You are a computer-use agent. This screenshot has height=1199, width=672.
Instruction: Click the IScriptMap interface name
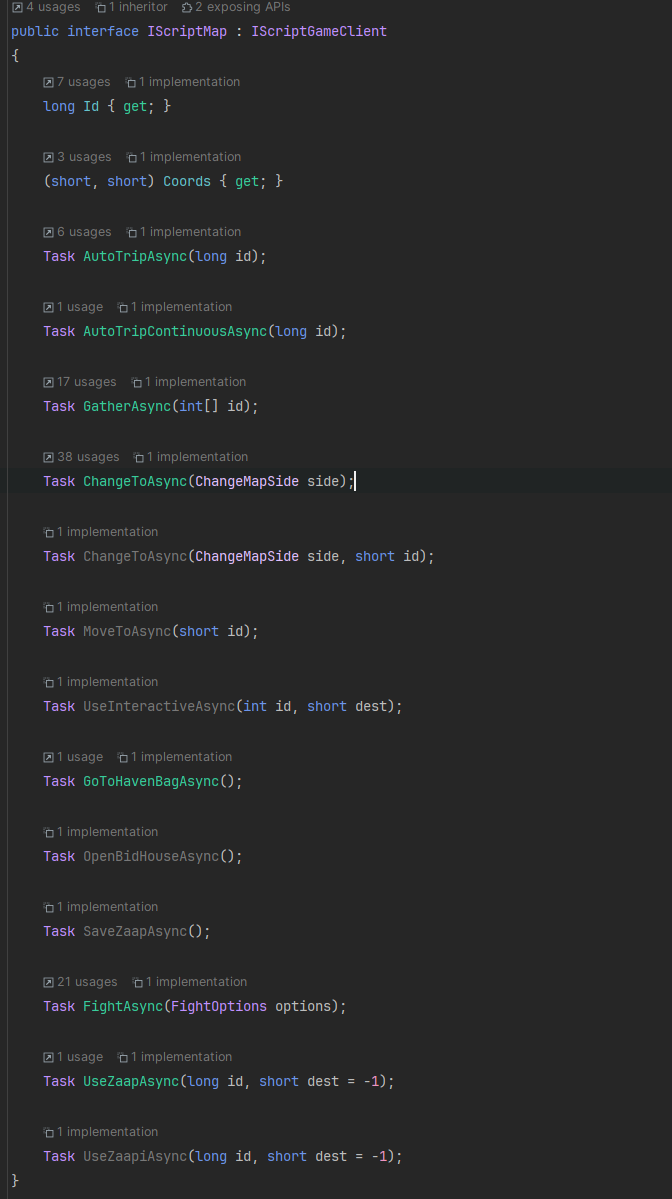tap(187, 31)
